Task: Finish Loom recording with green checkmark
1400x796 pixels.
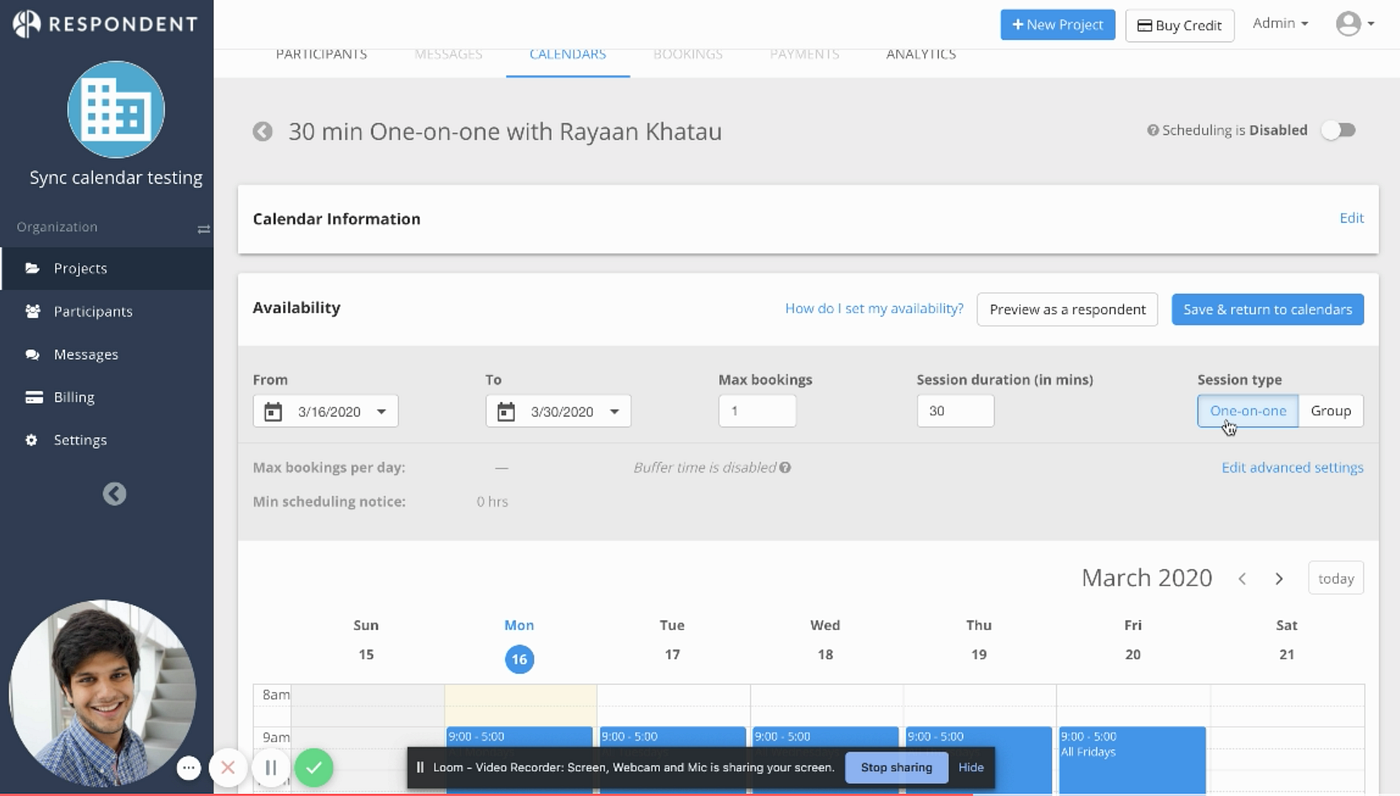Action: coord(314,768)
